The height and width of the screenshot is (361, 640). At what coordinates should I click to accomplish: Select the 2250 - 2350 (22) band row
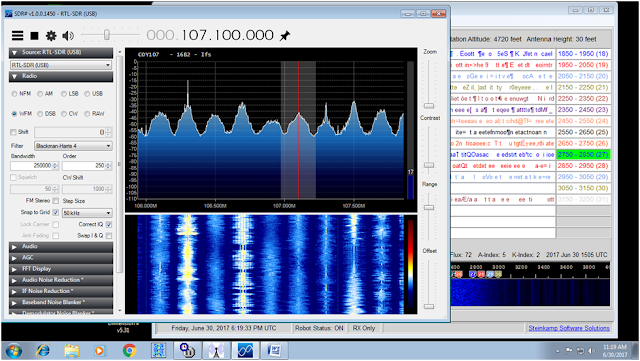(583, 99)
